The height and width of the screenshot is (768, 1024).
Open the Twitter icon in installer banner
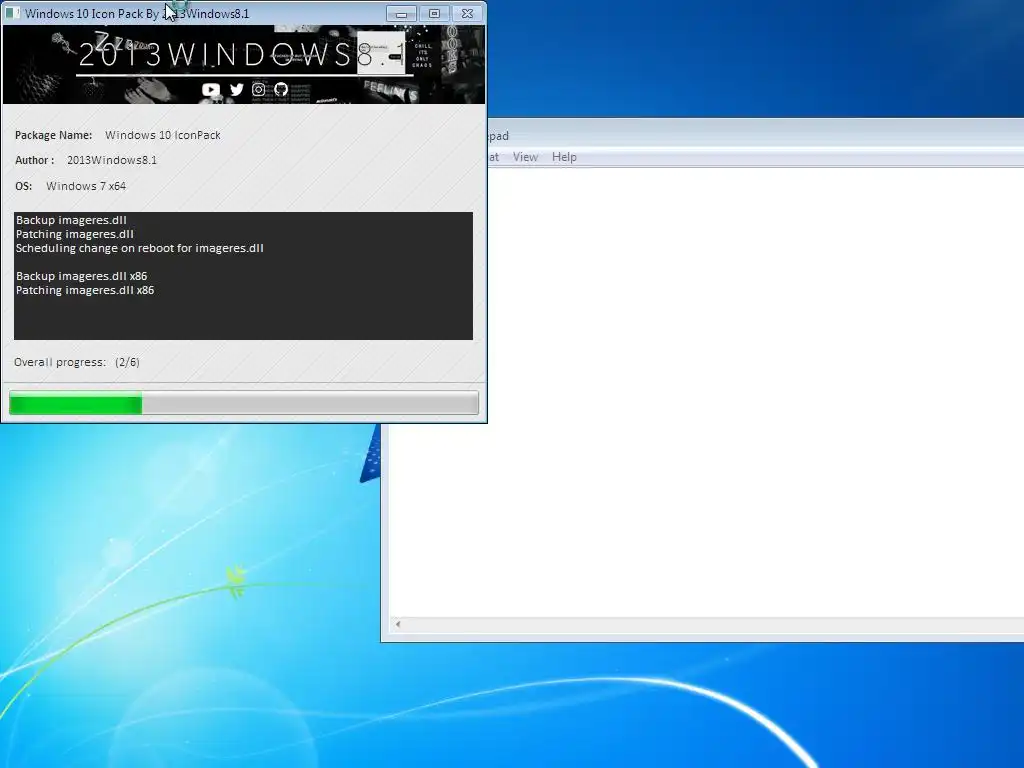point(236,89)
